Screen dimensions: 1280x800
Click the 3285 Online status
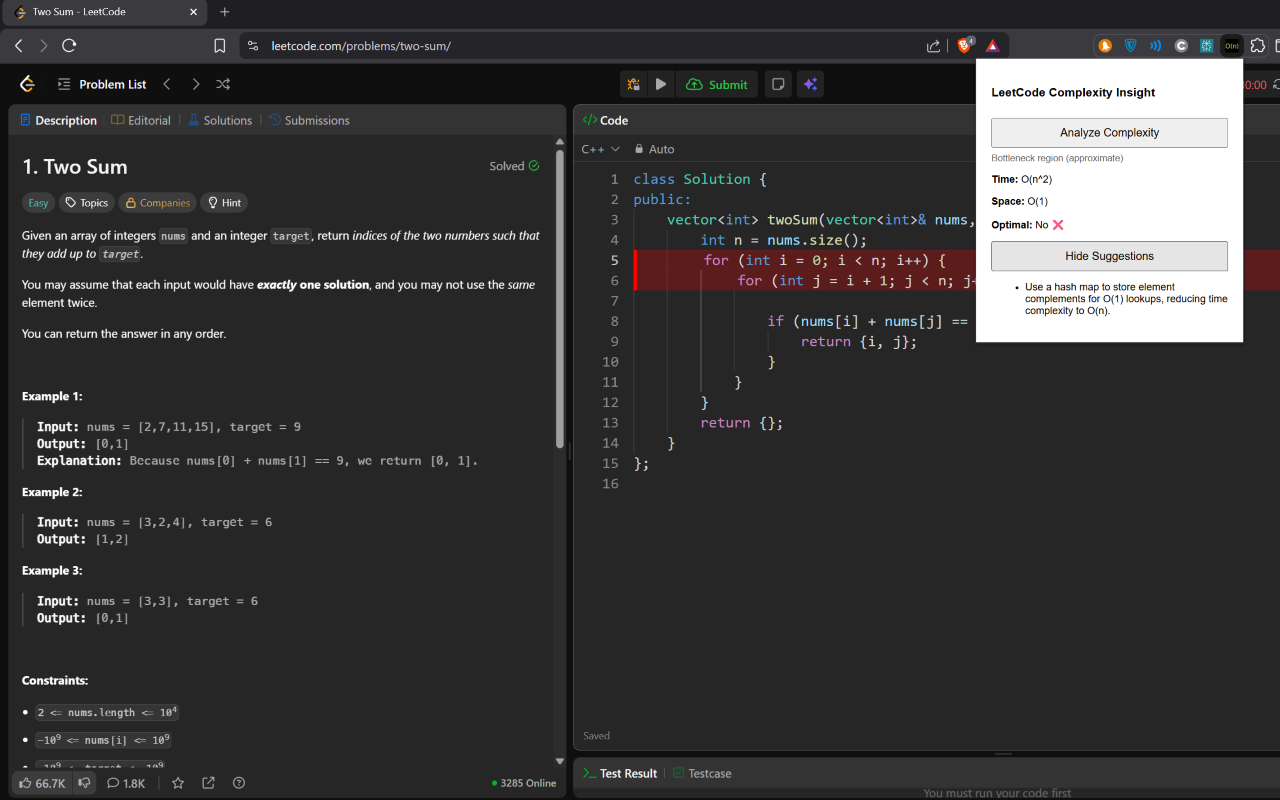point(524,783)
